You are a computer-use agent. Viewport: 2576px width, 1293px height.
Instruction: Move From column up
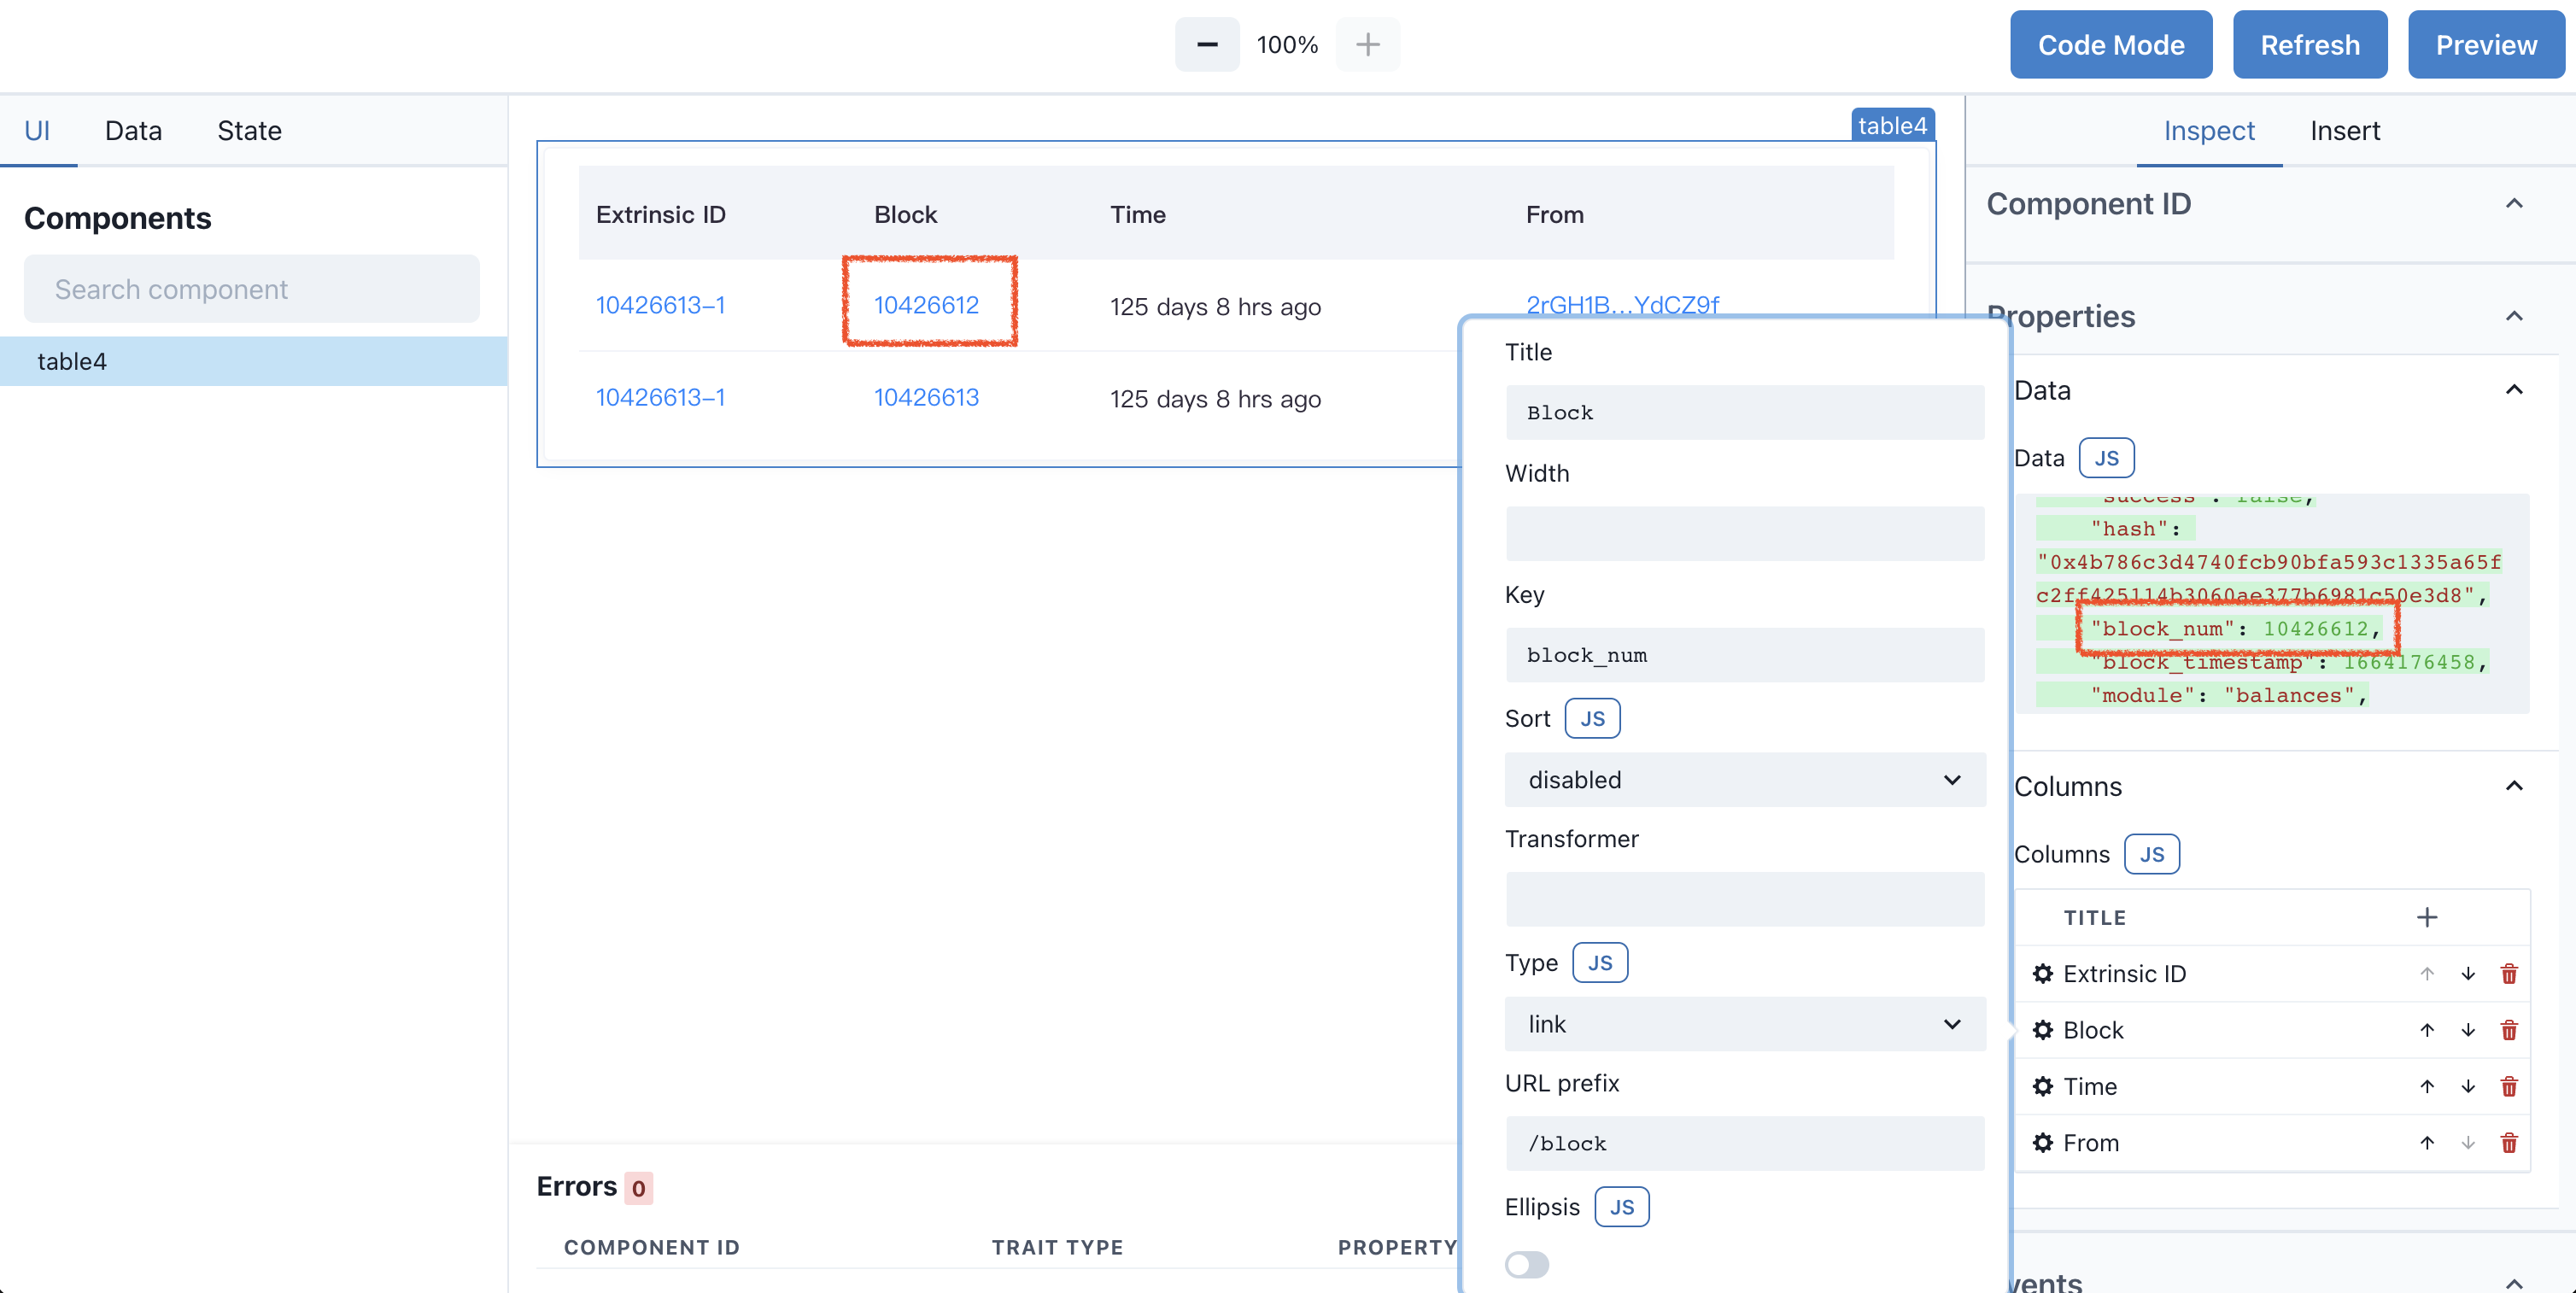pyautogui.click(x=2426, y=1142)
